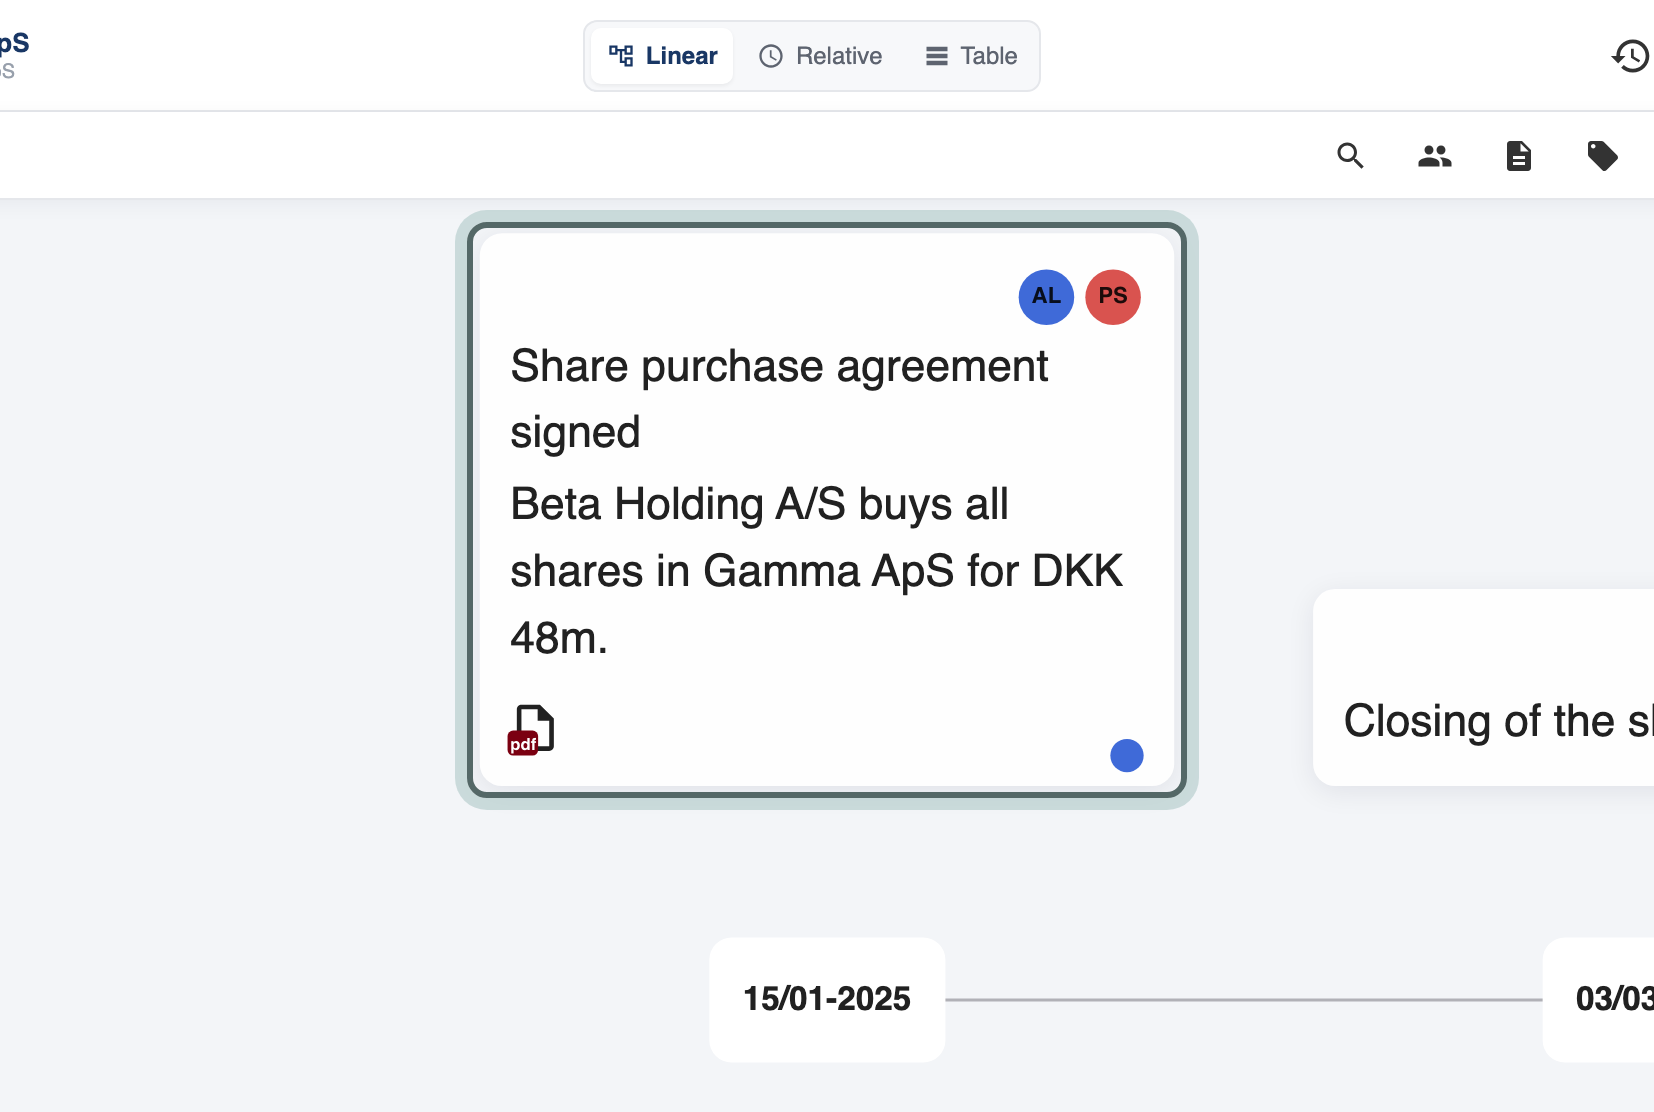Switch to the Relative view tab

coord(821,56)
